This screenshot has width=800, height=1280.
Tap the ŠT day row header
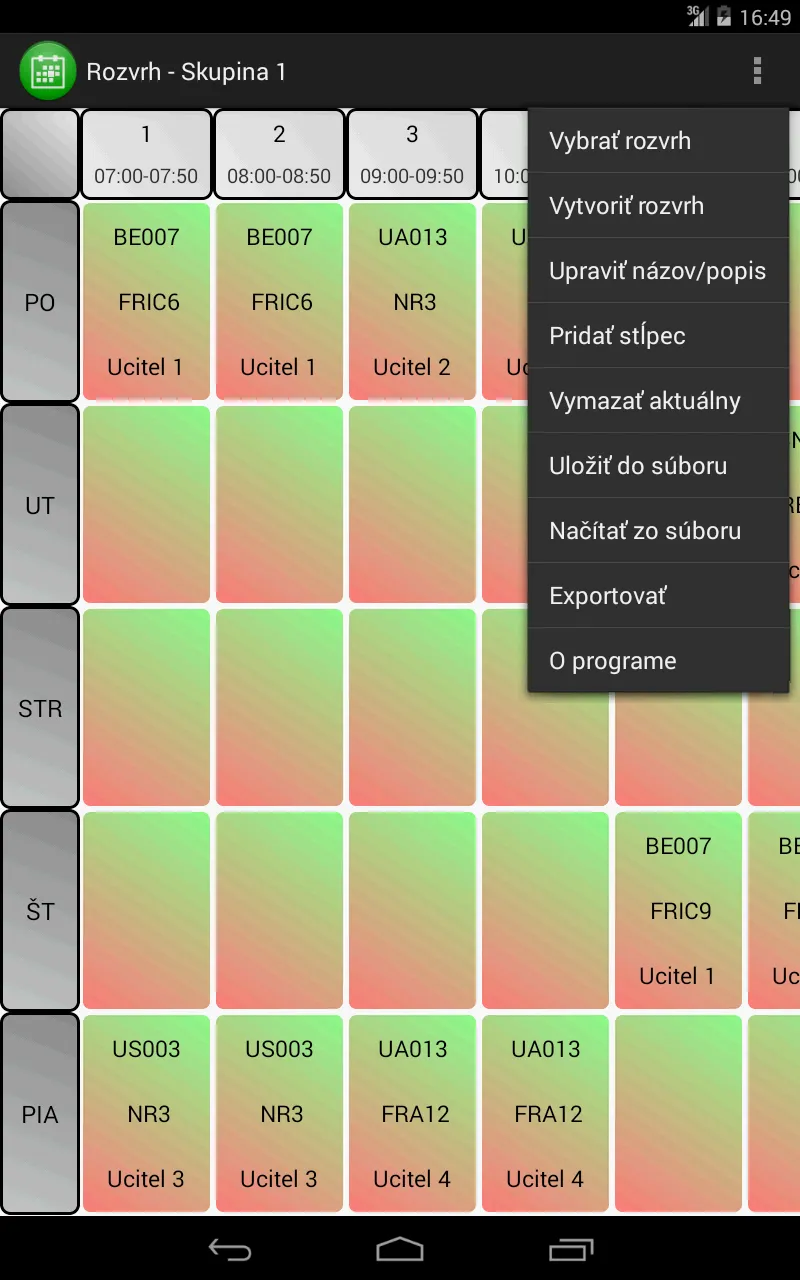coord(40,911)
